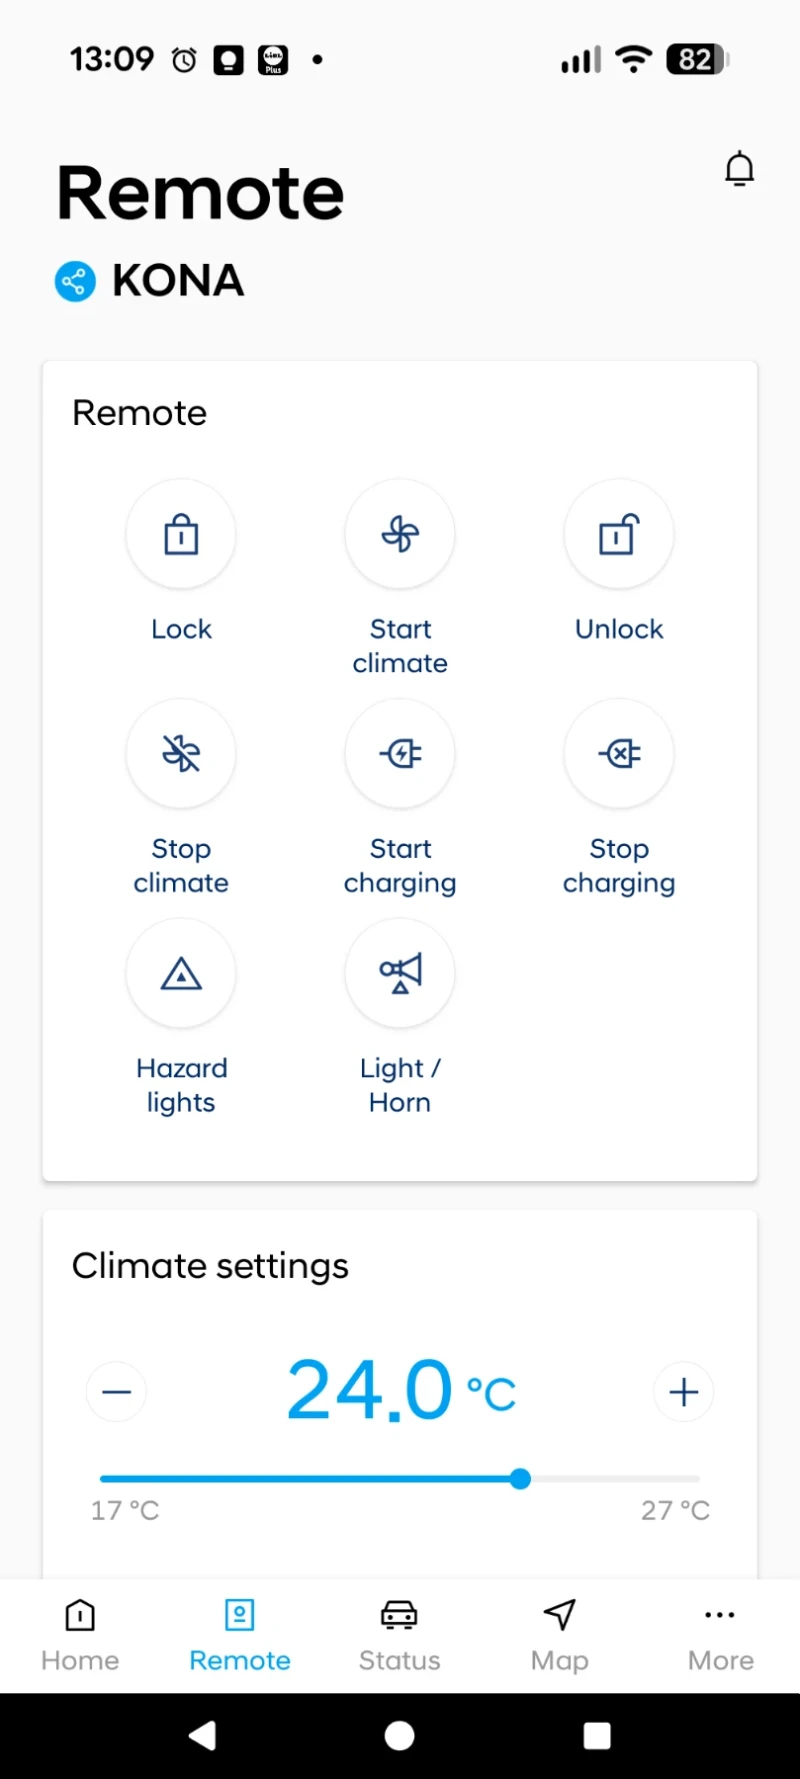Tap the Start charging plug icon
The width and height of the screenshot is (800, 1779).
tap(400, 754)
